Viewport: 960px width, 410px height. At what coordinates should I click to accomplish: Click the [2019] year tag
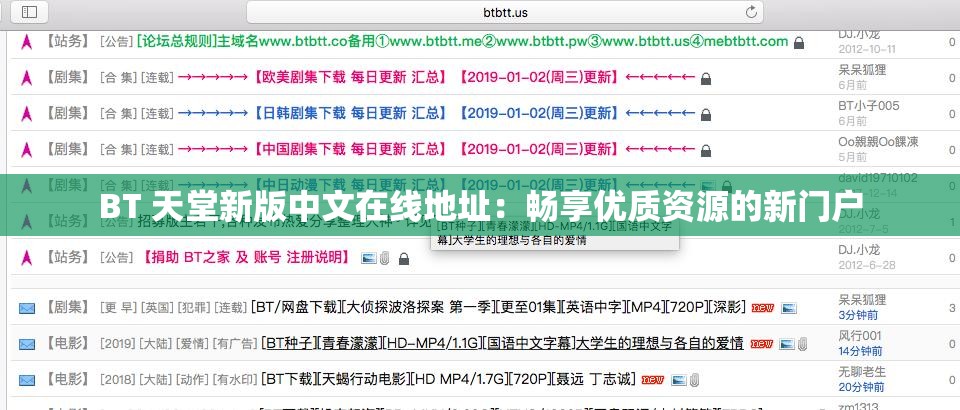[x=118, y=344]
